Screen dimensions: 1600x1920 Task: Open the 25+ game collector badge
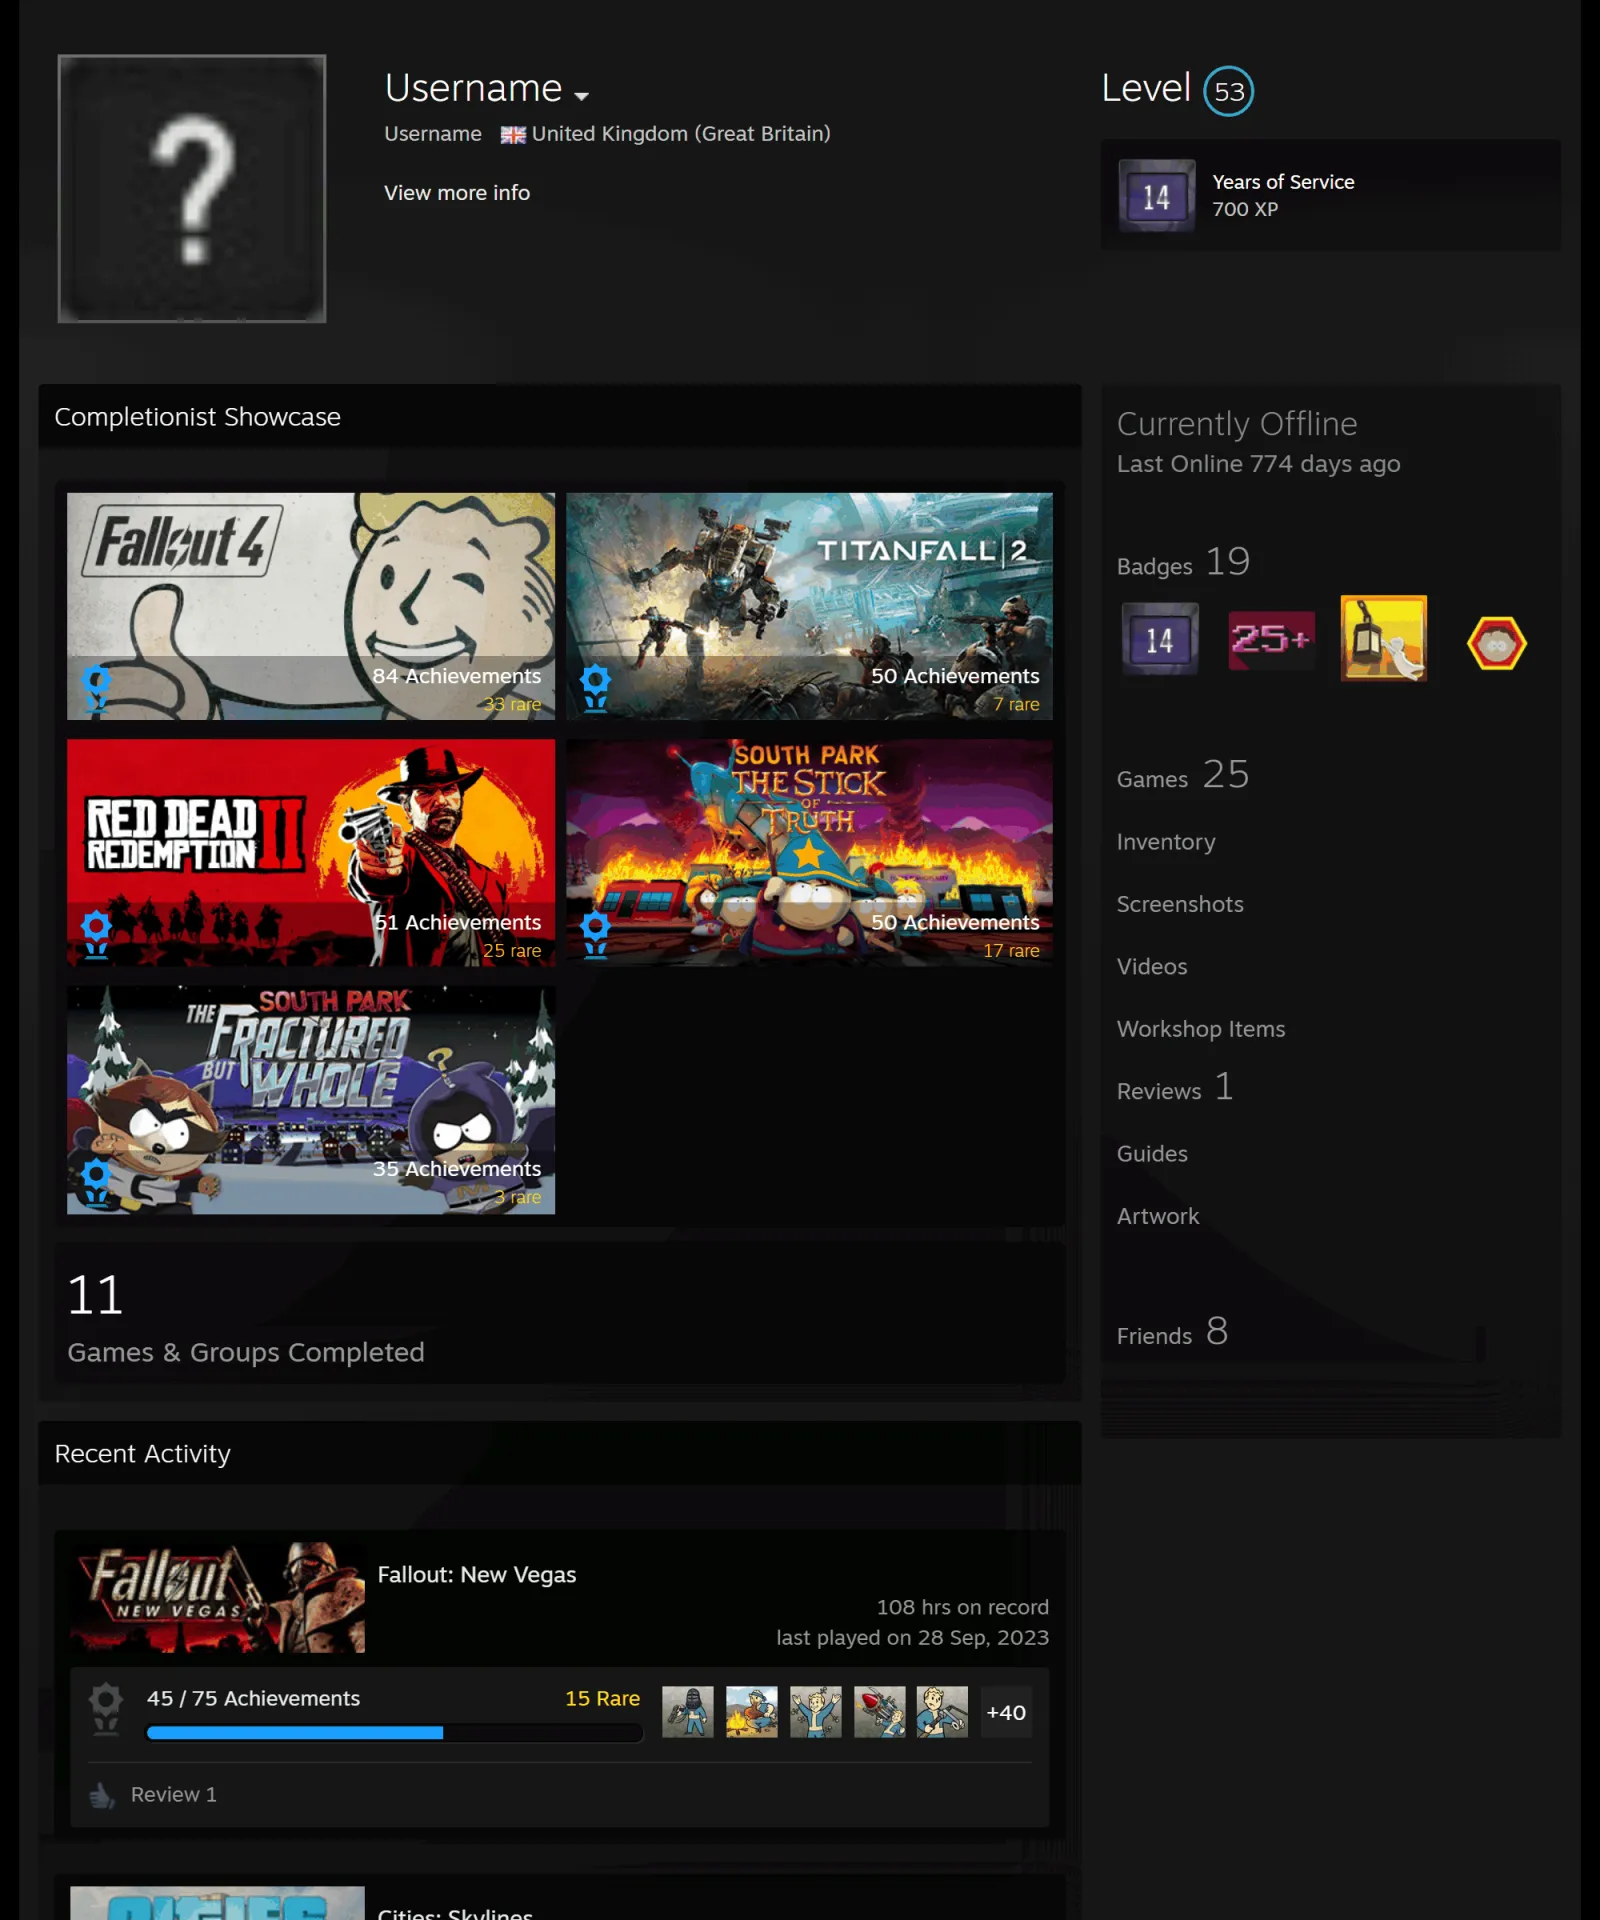1271,640
